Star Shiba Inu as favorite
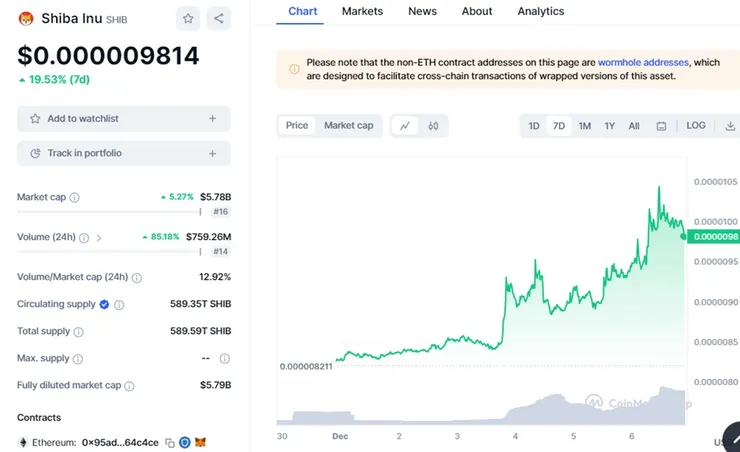 [x=188, y=18]
